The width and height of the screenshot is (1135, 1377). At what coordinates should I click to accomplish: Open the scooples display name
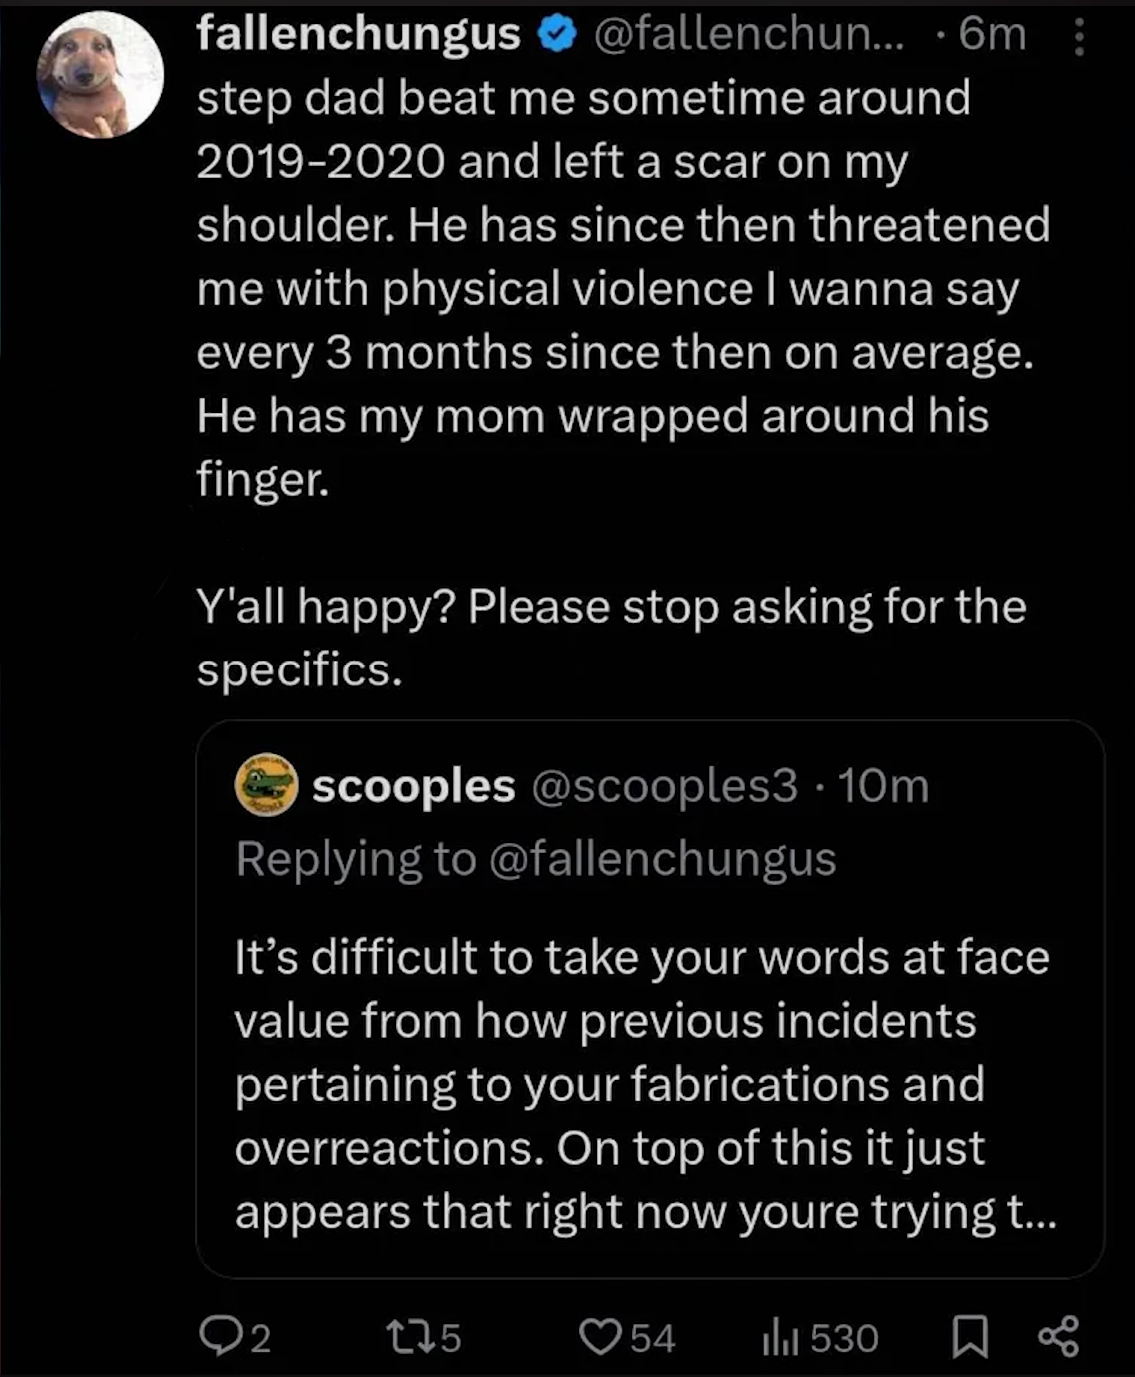(413, 786)
